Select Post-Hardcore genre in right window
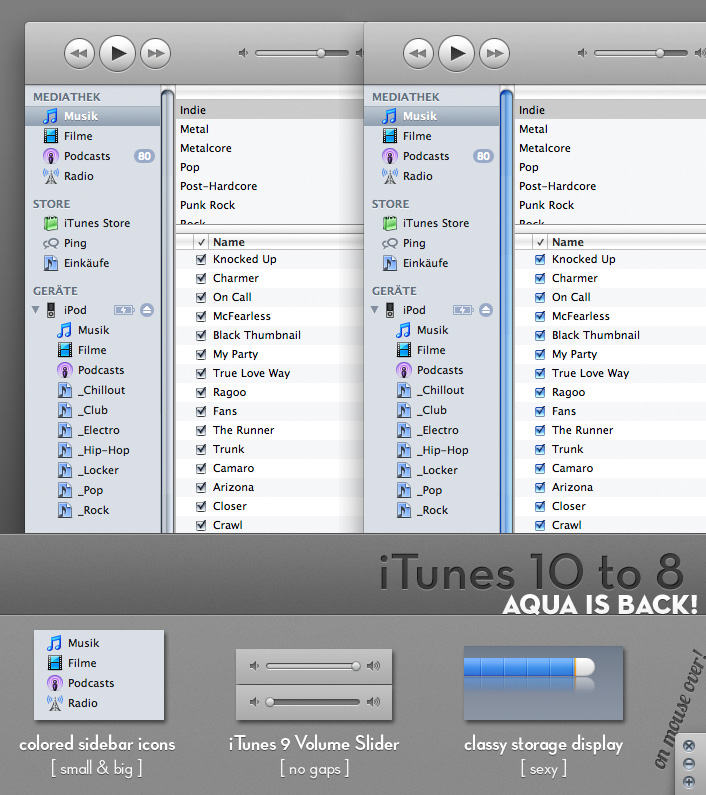Image resolution: width=706 pixels, height=795 pixels. click(610, 186)
